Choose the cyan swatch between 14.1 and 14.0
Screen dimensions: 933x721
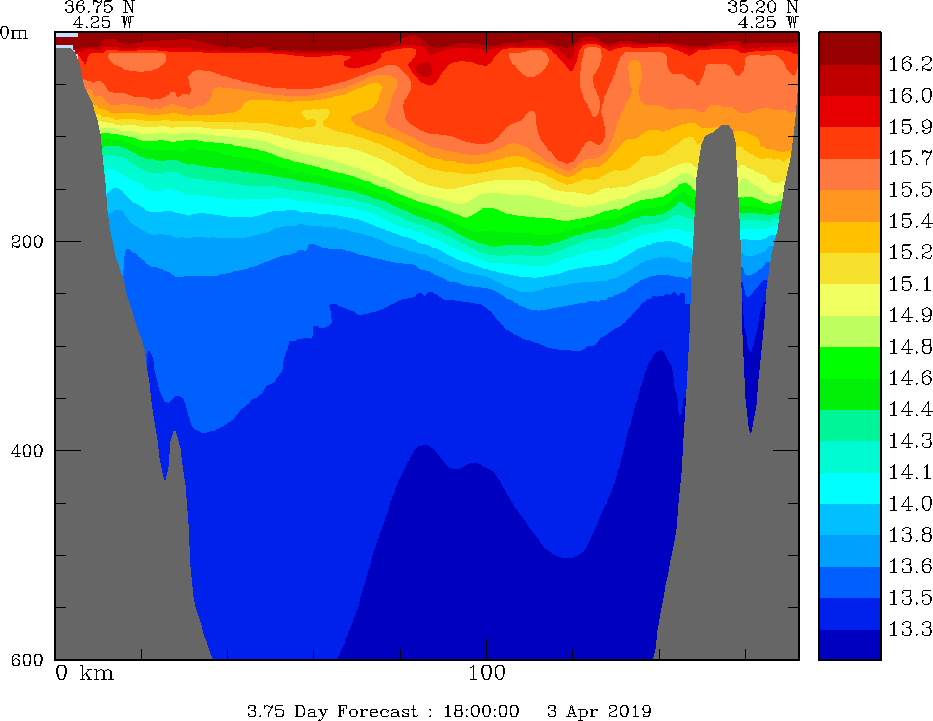(x=849, y=488)
